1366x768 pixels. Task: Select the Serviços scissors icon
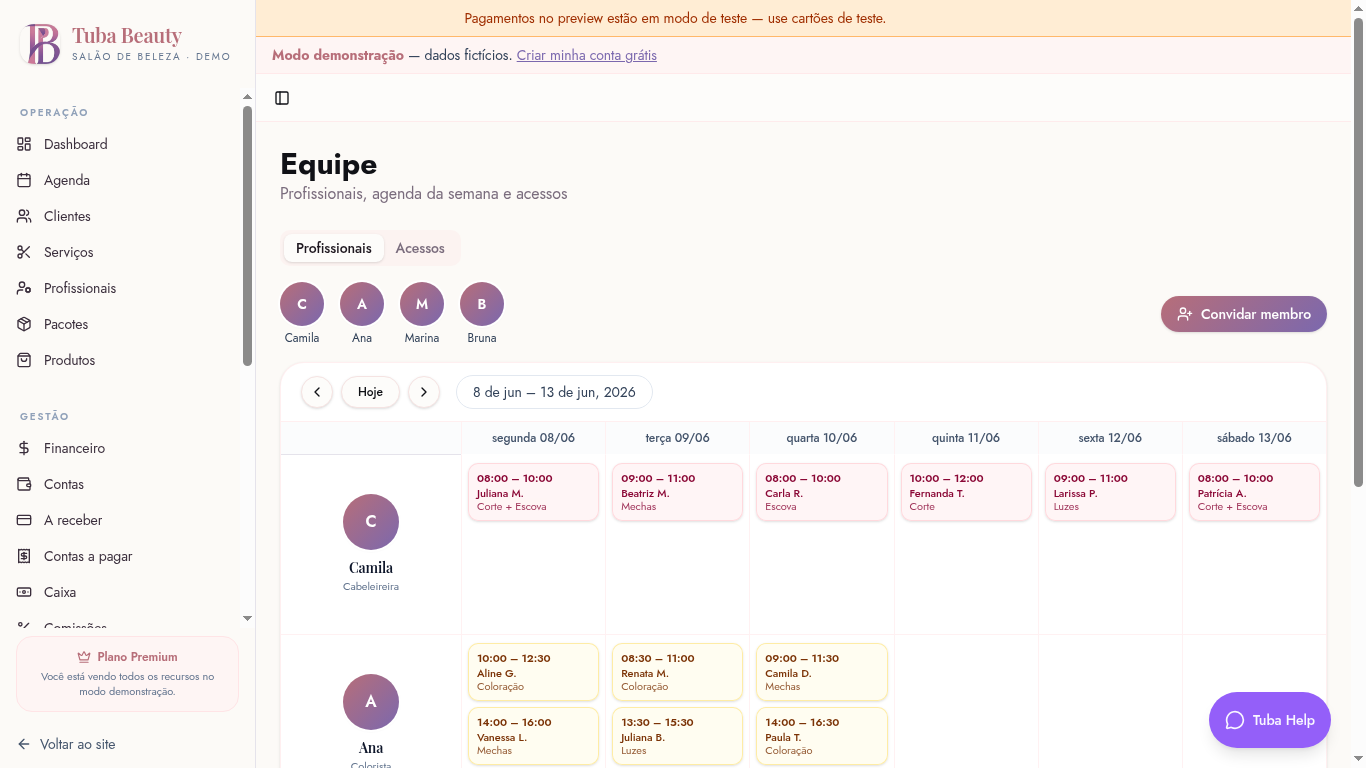[x=24, y=252]
